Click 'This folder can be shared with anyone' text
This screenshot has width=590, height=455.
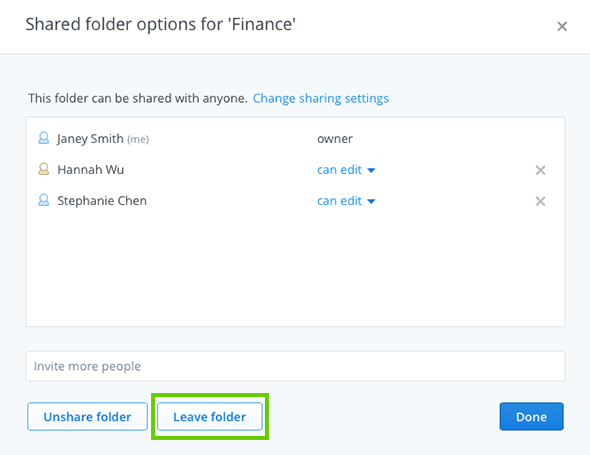click(x=138, y=98)
